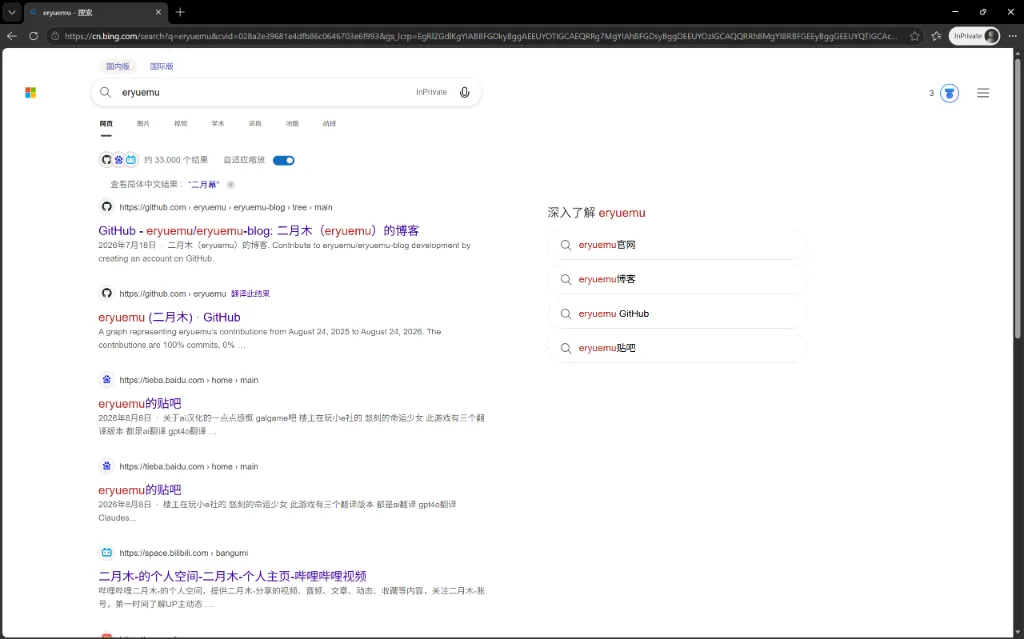Search related query eryuemu GitHub
1024x639 pixels.
pyautogui.click(x=677, y=314)
